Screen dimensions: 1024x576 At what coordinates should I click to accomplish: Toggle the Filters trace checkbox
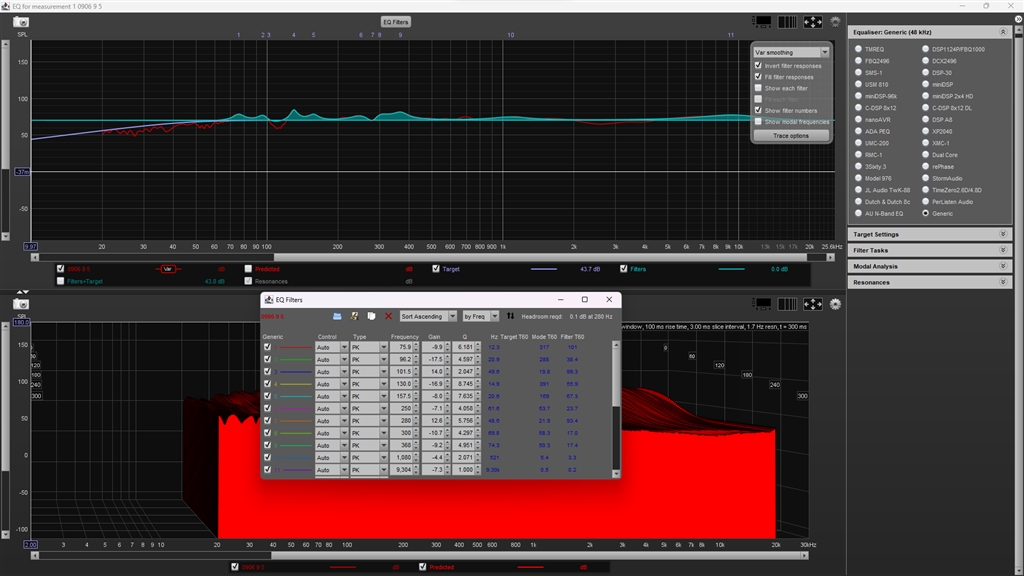[x=624, y=268]
